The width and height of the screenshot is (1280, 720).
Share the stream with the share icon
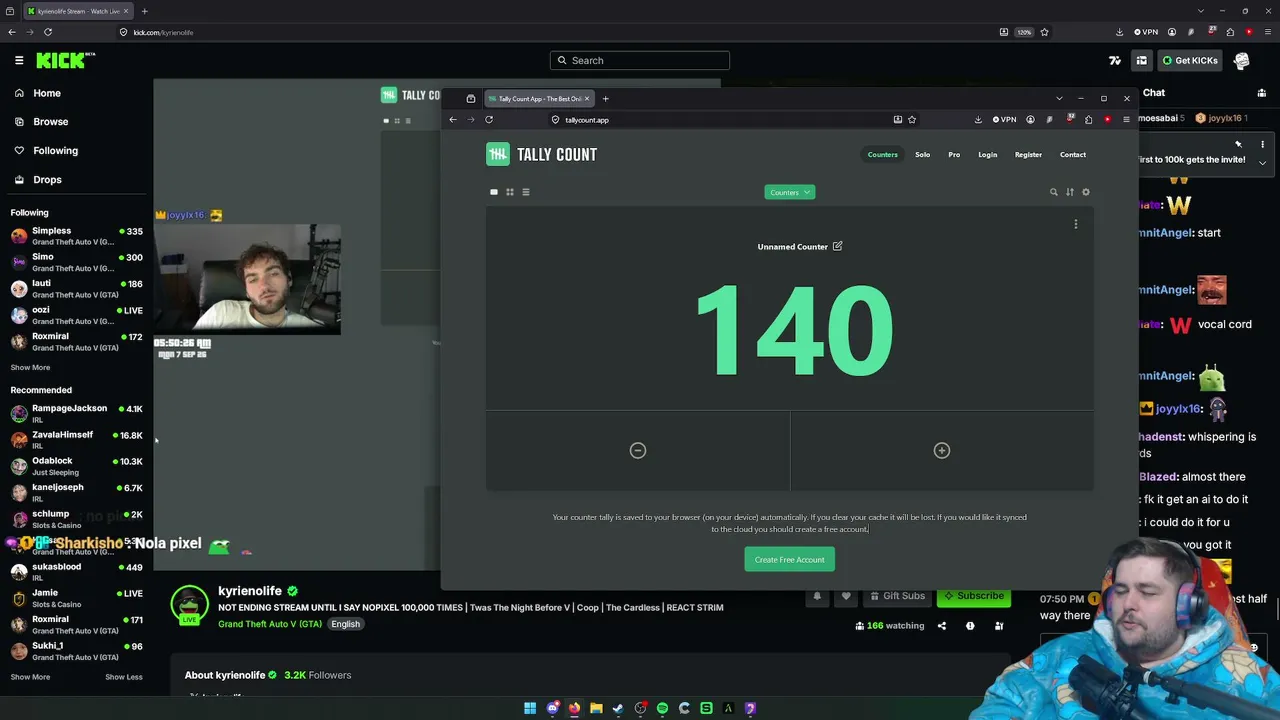click(x=941, y=626)
